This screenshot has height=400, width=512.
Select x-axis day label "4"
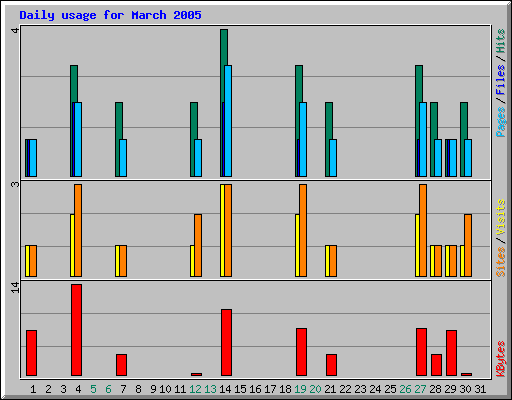pyautogui.click(x=78, y=389)
